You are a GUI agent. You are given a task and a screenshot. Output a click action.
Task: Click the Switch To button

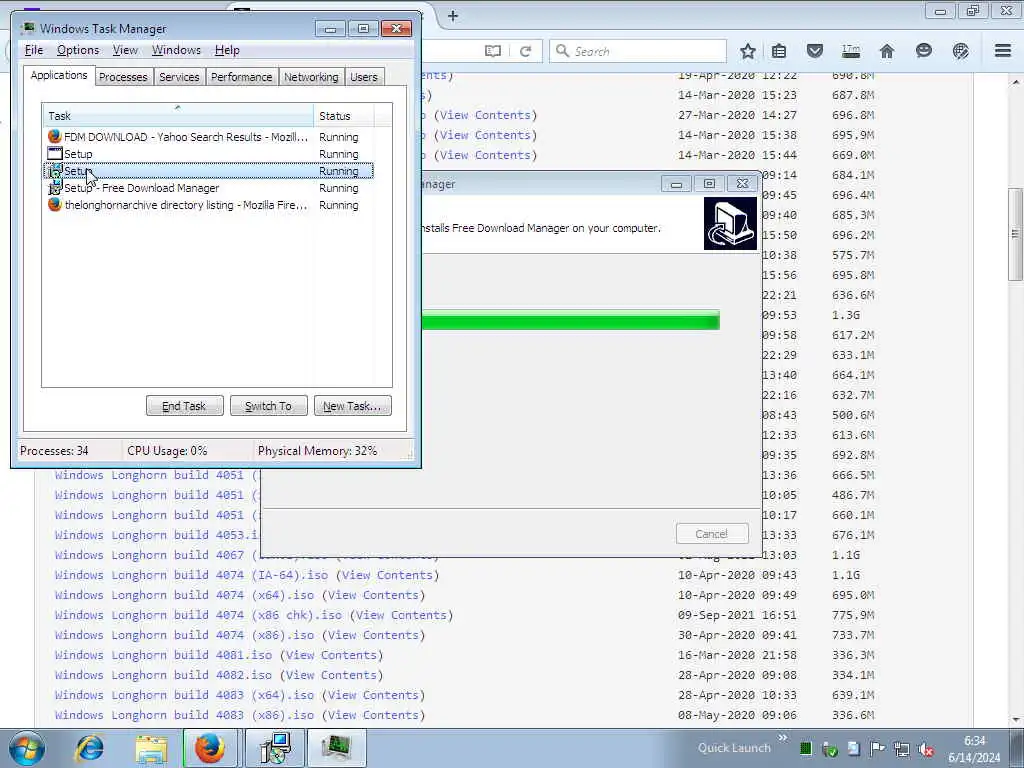pos(268,406)
